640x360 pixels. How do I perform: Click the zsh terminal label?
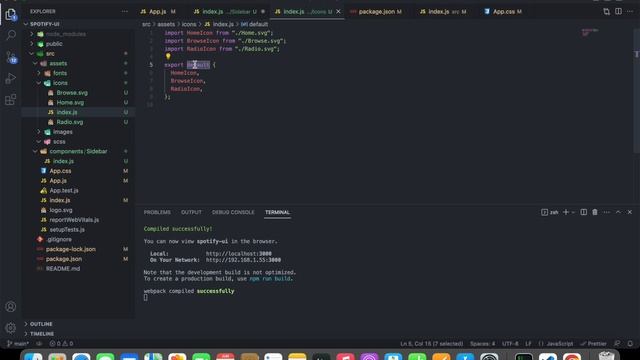(549, 212)
